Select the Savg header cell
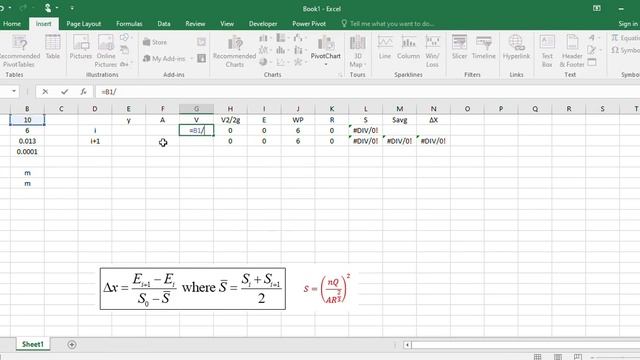 (x=400, y=120)
